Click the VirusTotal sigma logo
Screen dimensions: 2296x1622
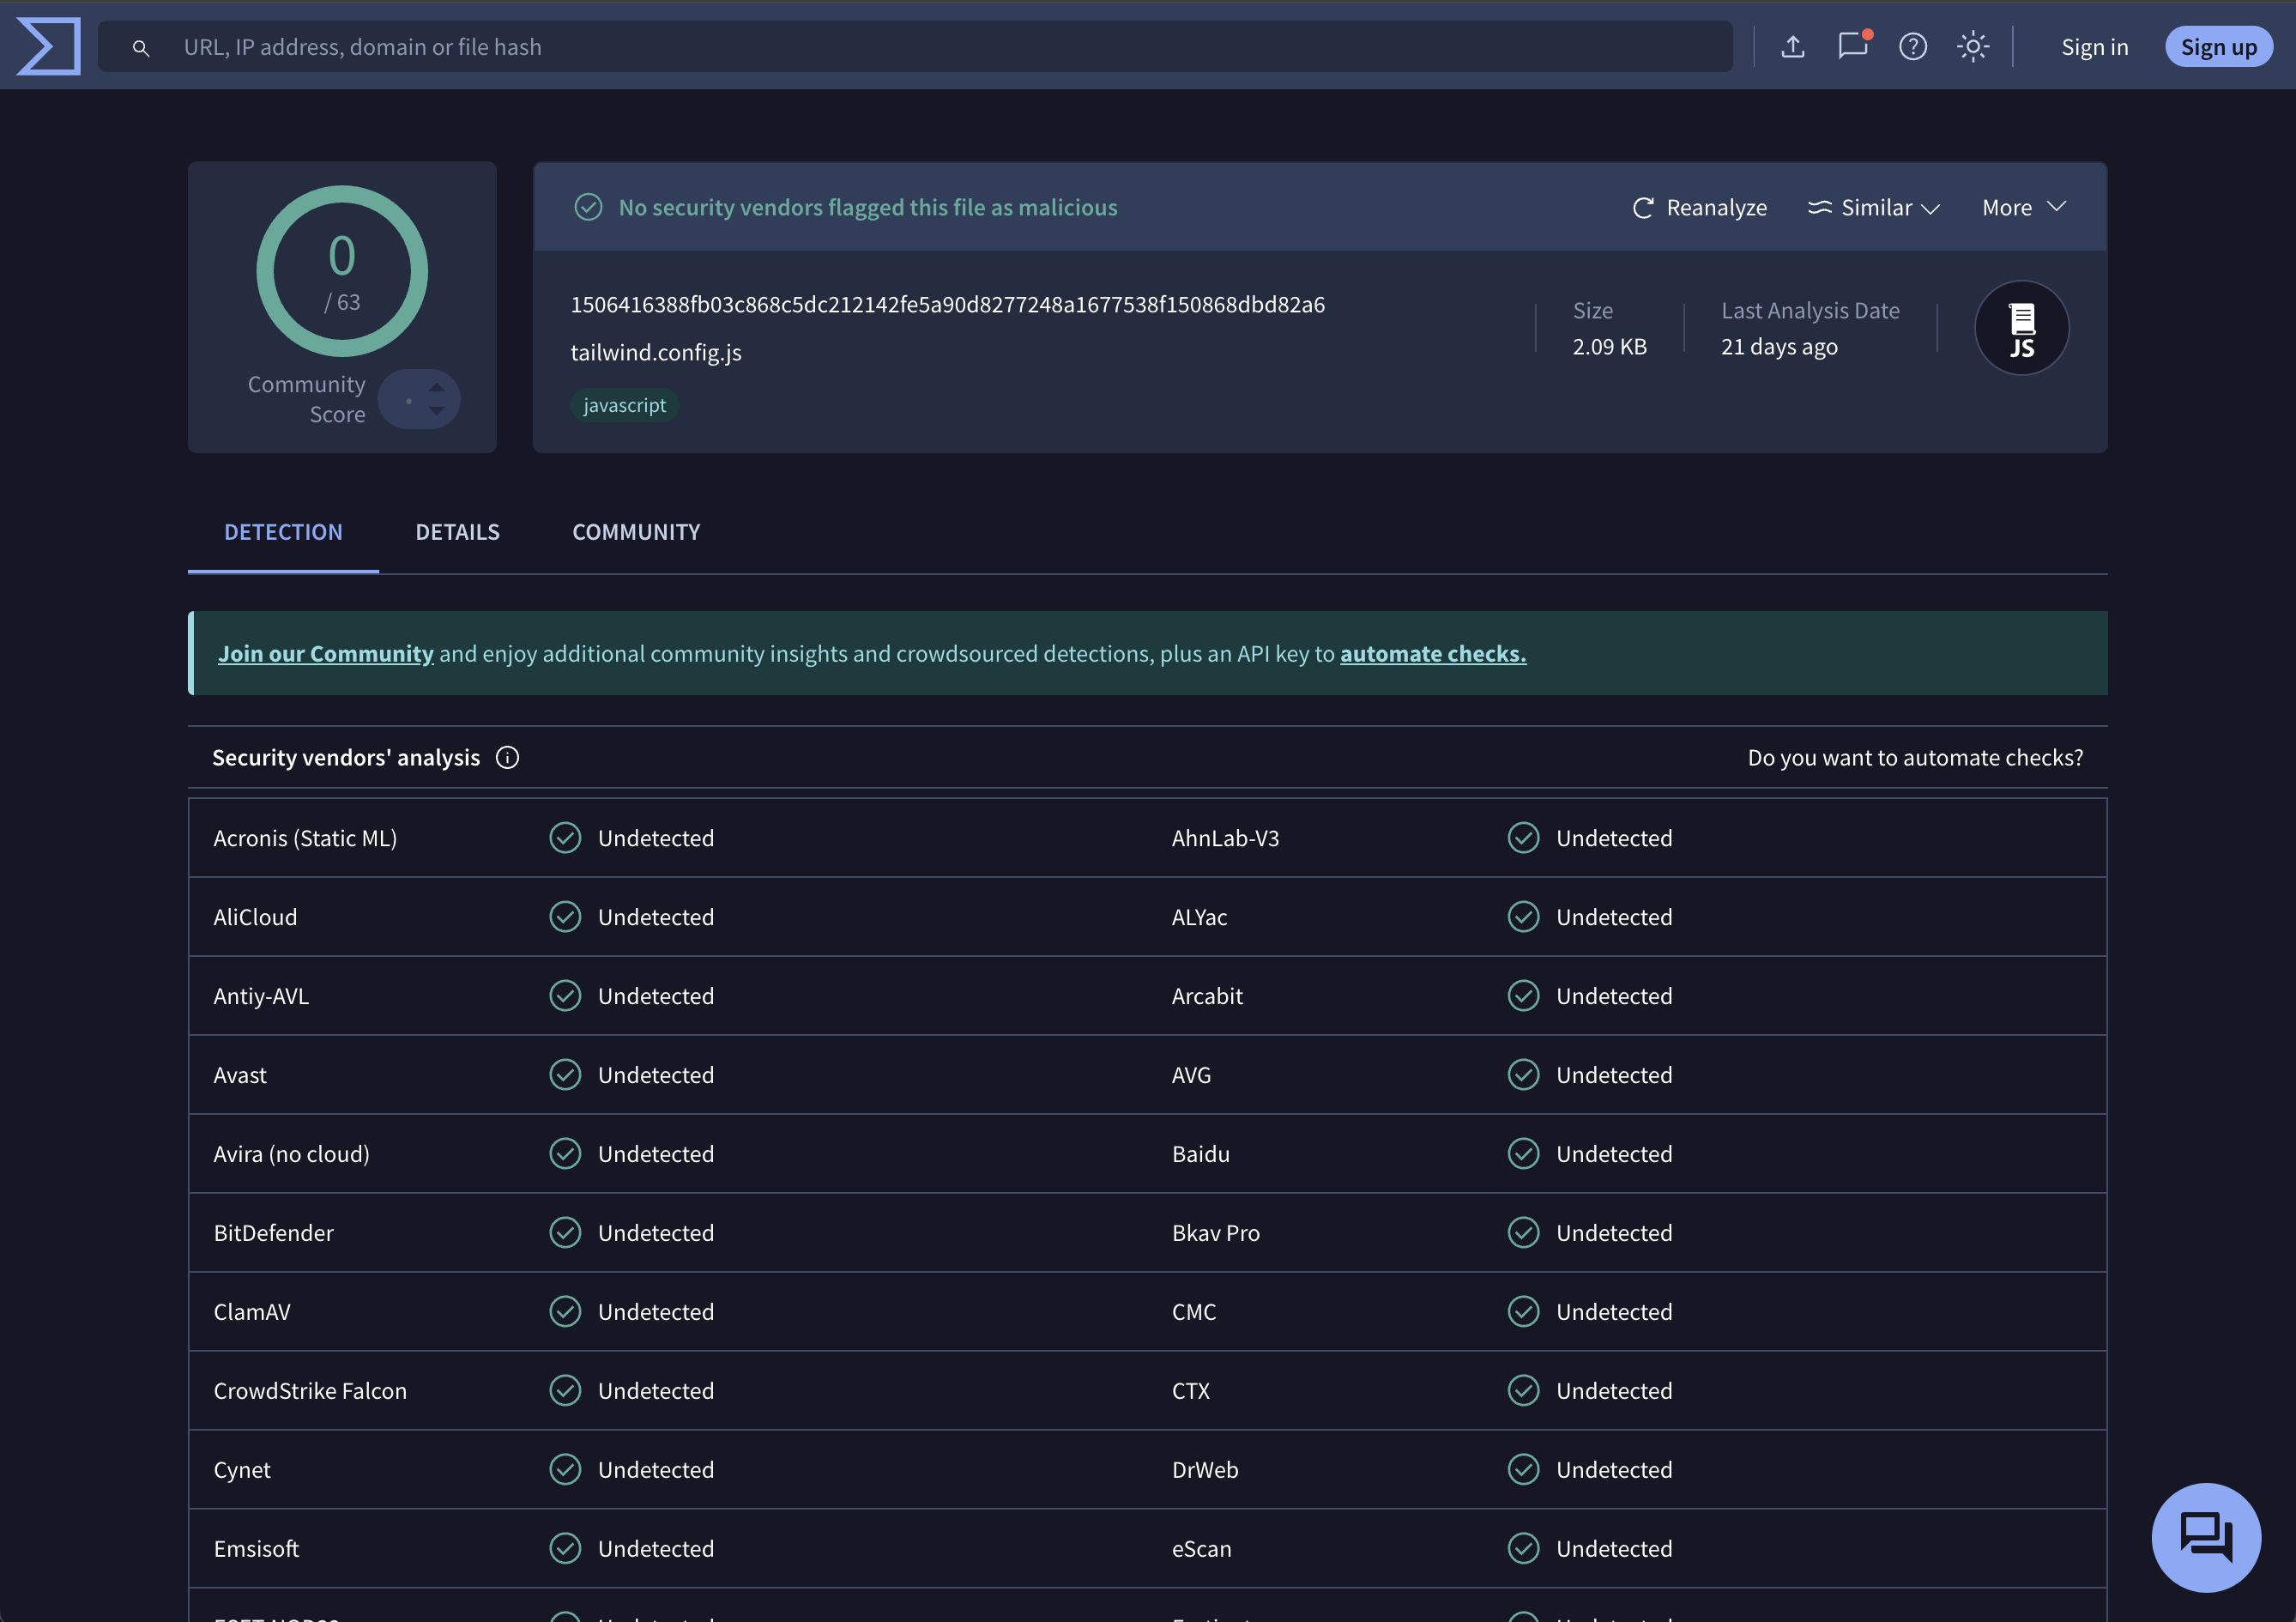tap(48, 46)
